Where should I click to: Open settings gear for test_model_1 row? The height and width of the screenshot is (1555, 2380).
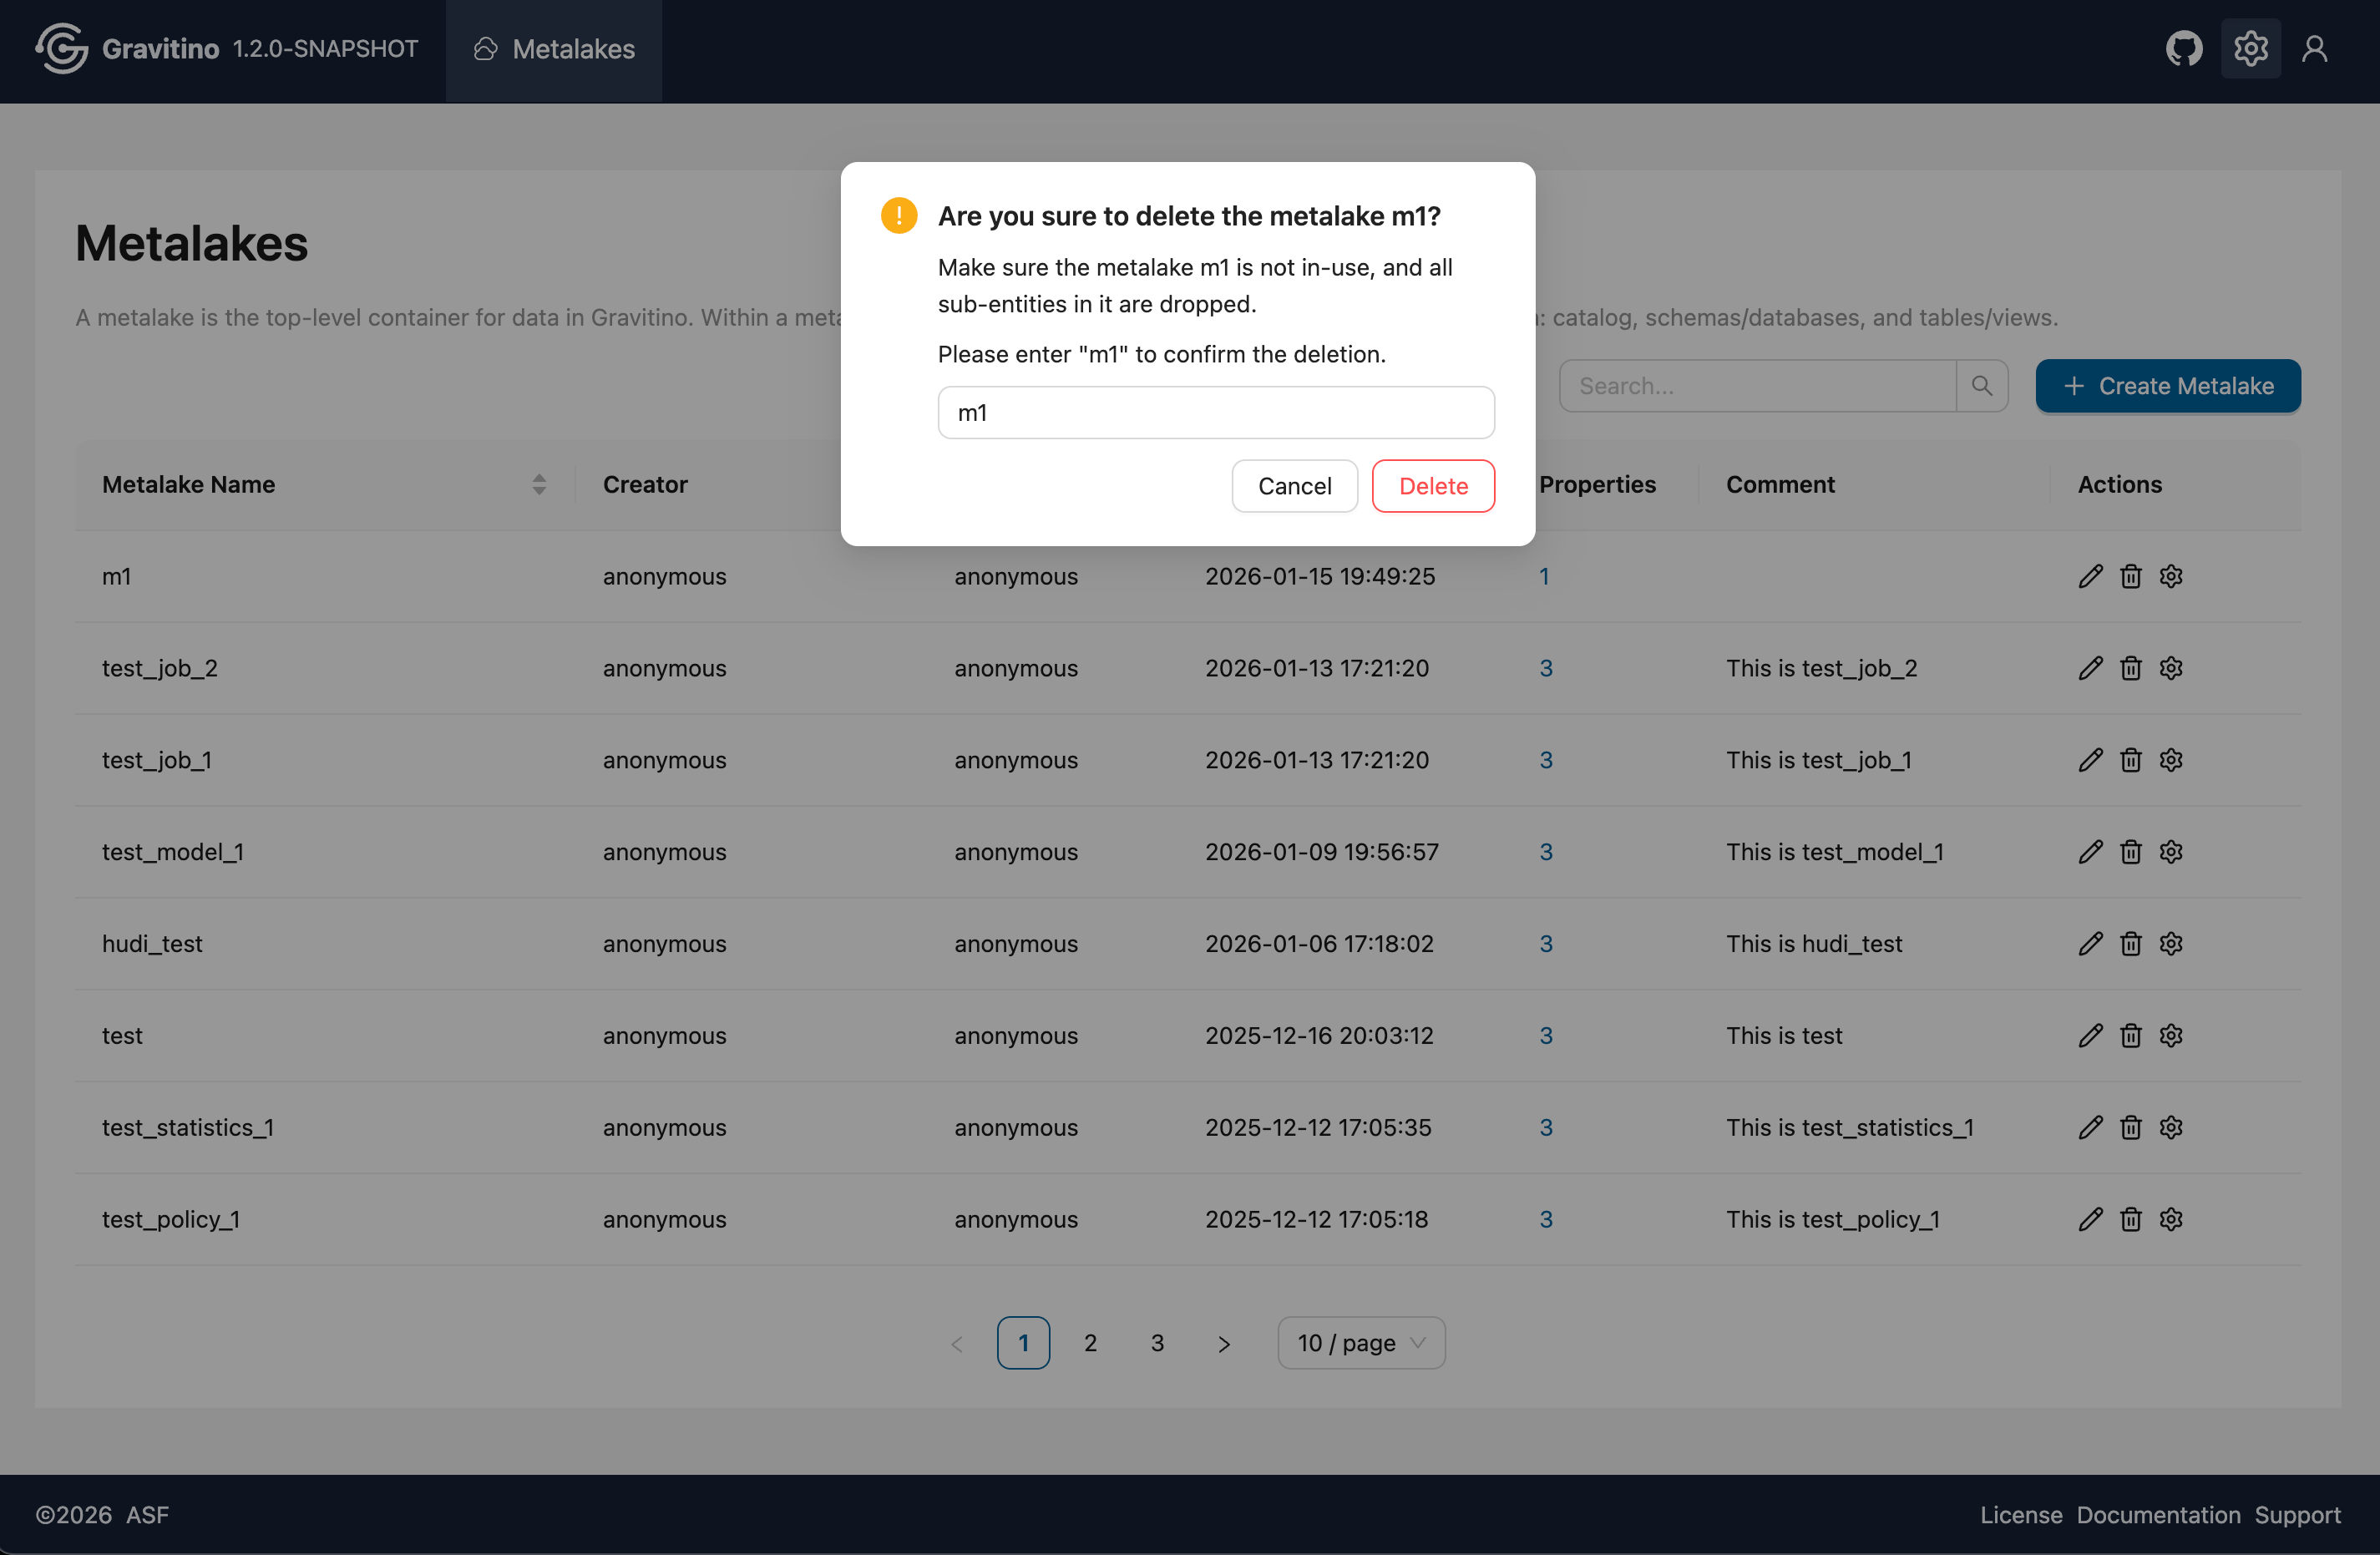(x=2170, y=852)
